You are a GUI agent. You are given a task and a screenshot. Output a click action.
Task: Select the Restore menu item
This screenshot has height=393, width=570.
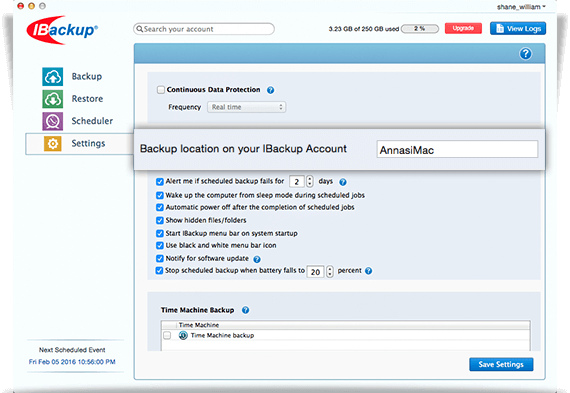pos(87,99)
